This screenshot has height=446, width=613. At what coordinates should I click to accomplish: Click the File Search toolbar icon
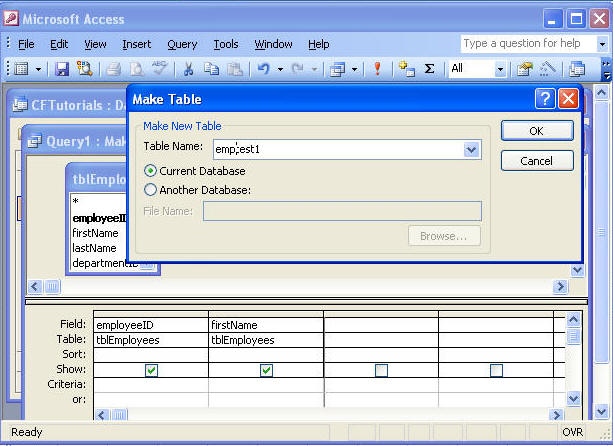[x=84, y=68]
